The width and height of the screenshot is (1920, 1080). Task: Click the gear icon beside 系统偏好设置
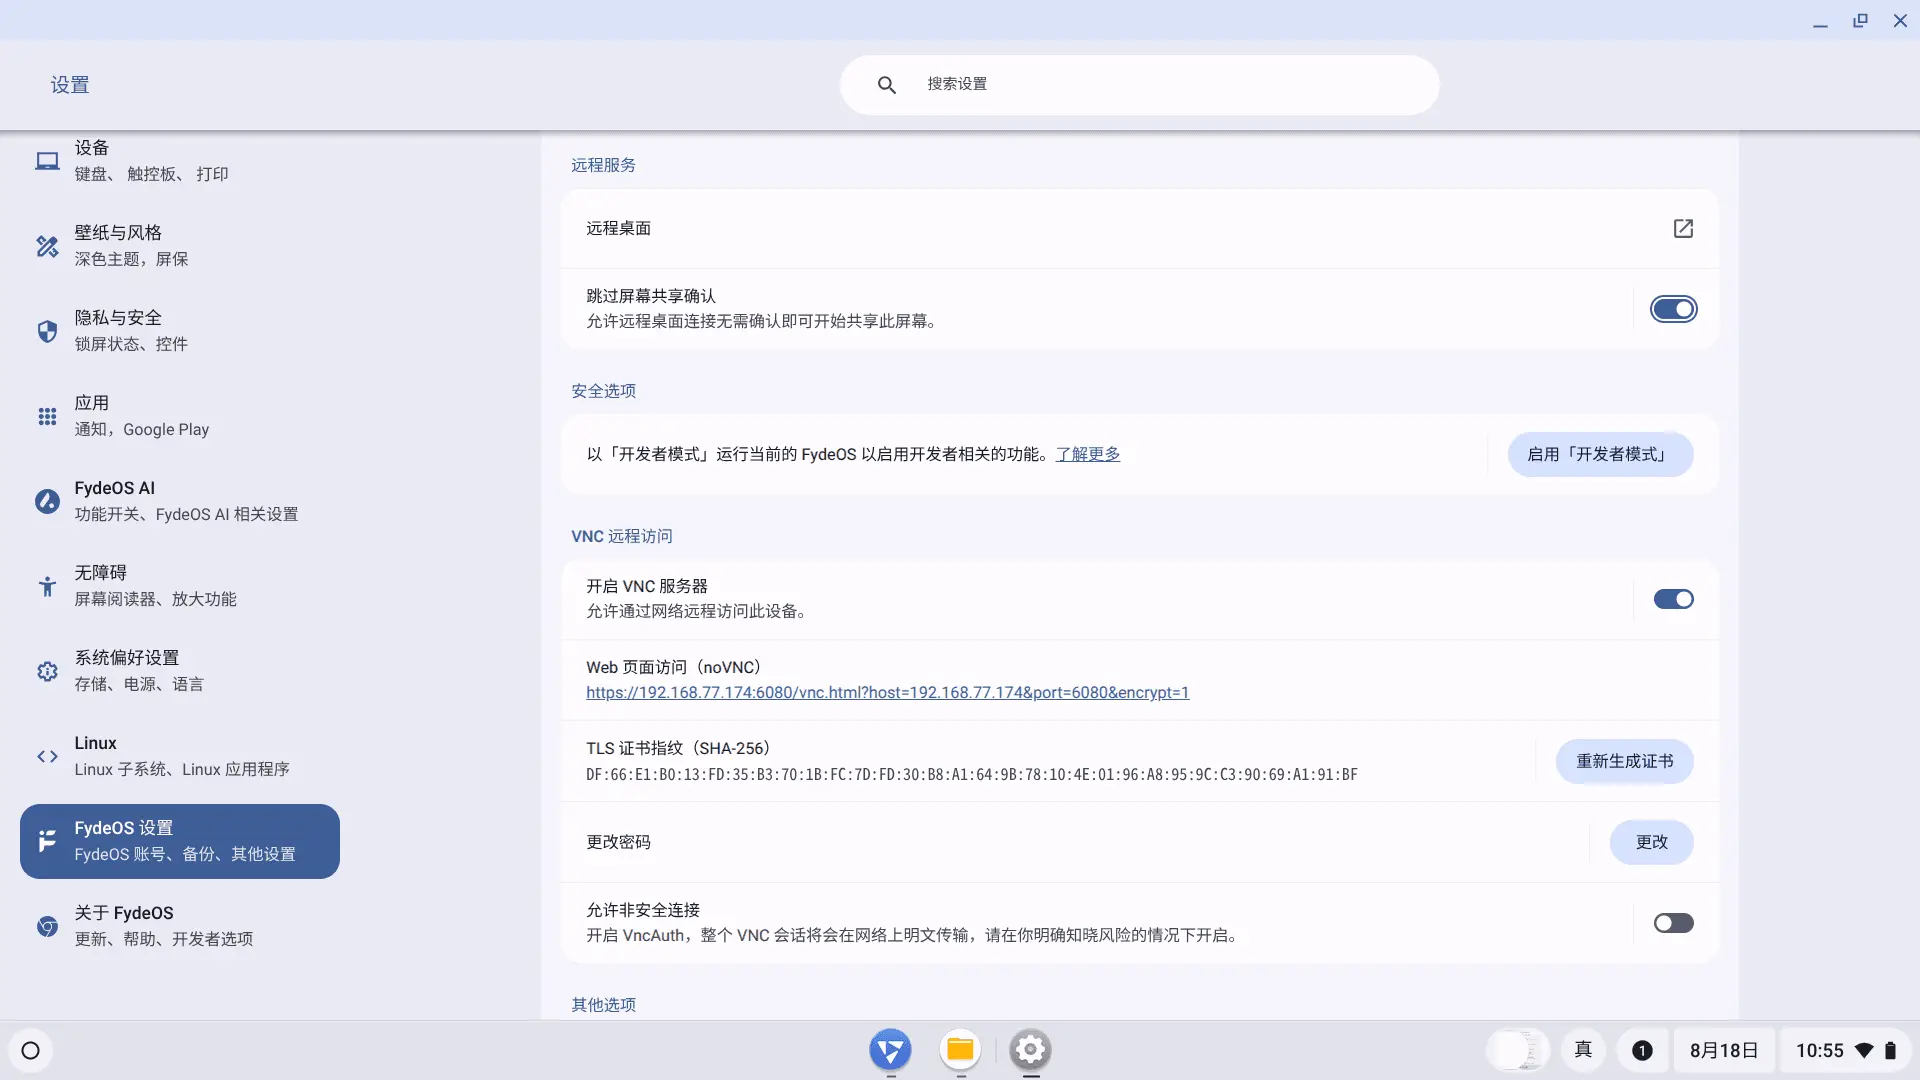click(47, 671)
